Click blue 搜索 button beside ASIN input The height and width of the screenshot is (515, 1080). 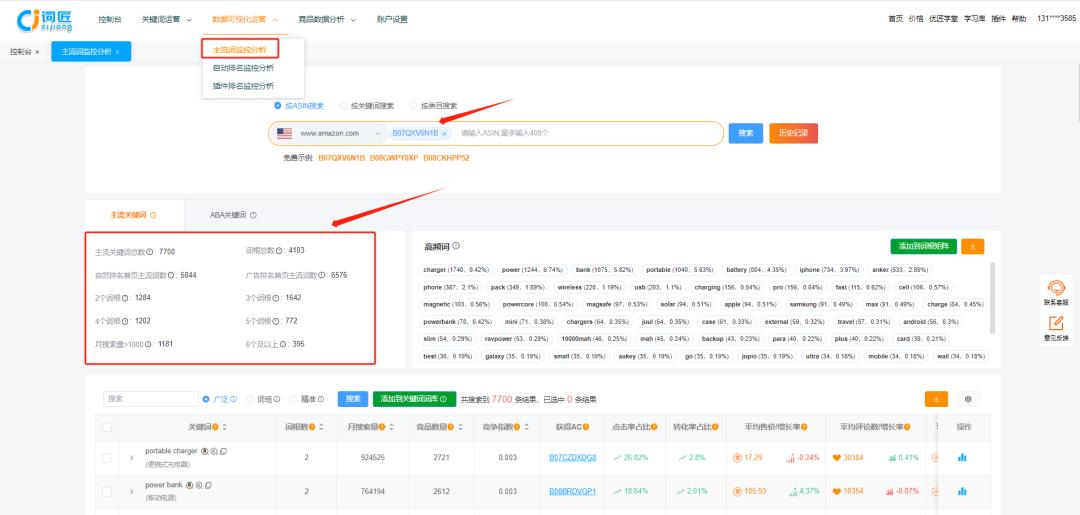pos(746,133)
